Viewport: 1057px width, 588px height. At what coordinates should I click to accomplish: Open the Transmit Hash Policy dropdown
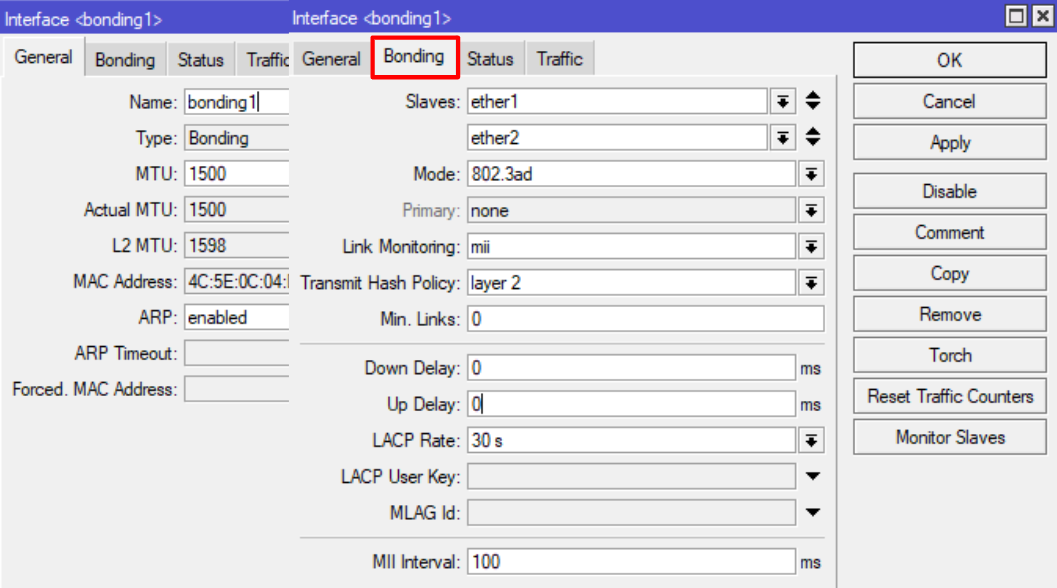pos(810,282)
